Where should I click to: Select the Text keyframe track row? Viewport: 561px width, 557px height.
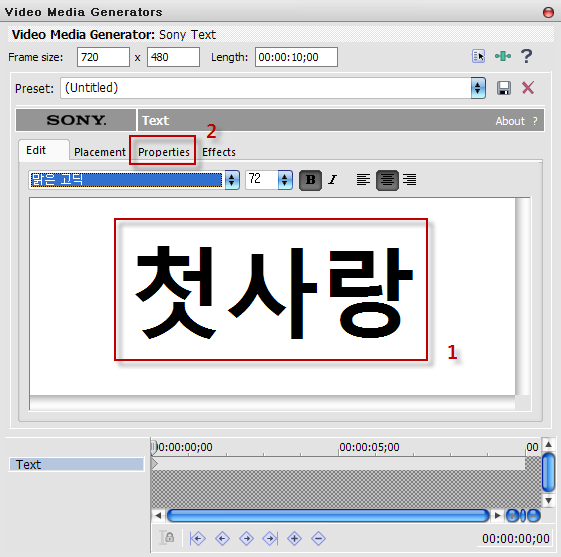(x=76, y=464)
